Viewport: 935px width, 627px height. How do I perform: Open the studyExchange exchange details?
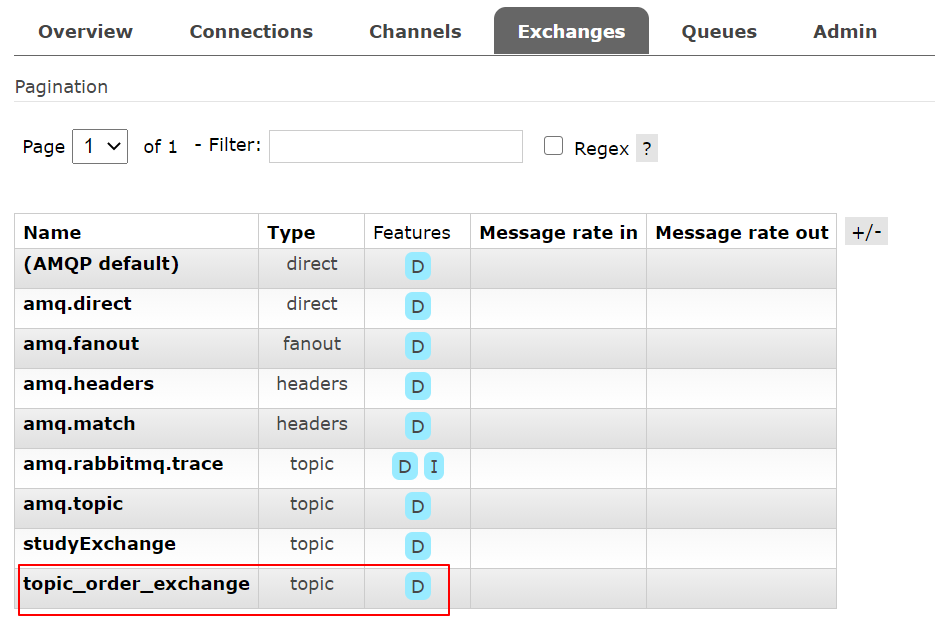coord(99,544)
